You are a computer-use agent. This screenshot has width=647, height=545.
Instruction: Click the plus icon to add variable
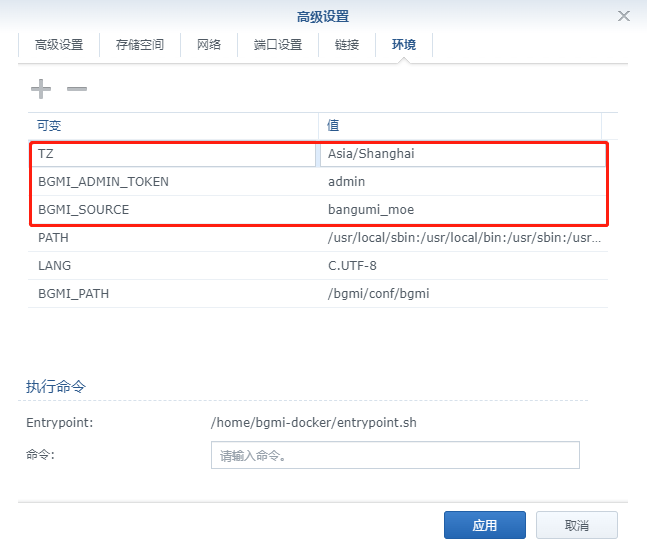click(40, 89)
